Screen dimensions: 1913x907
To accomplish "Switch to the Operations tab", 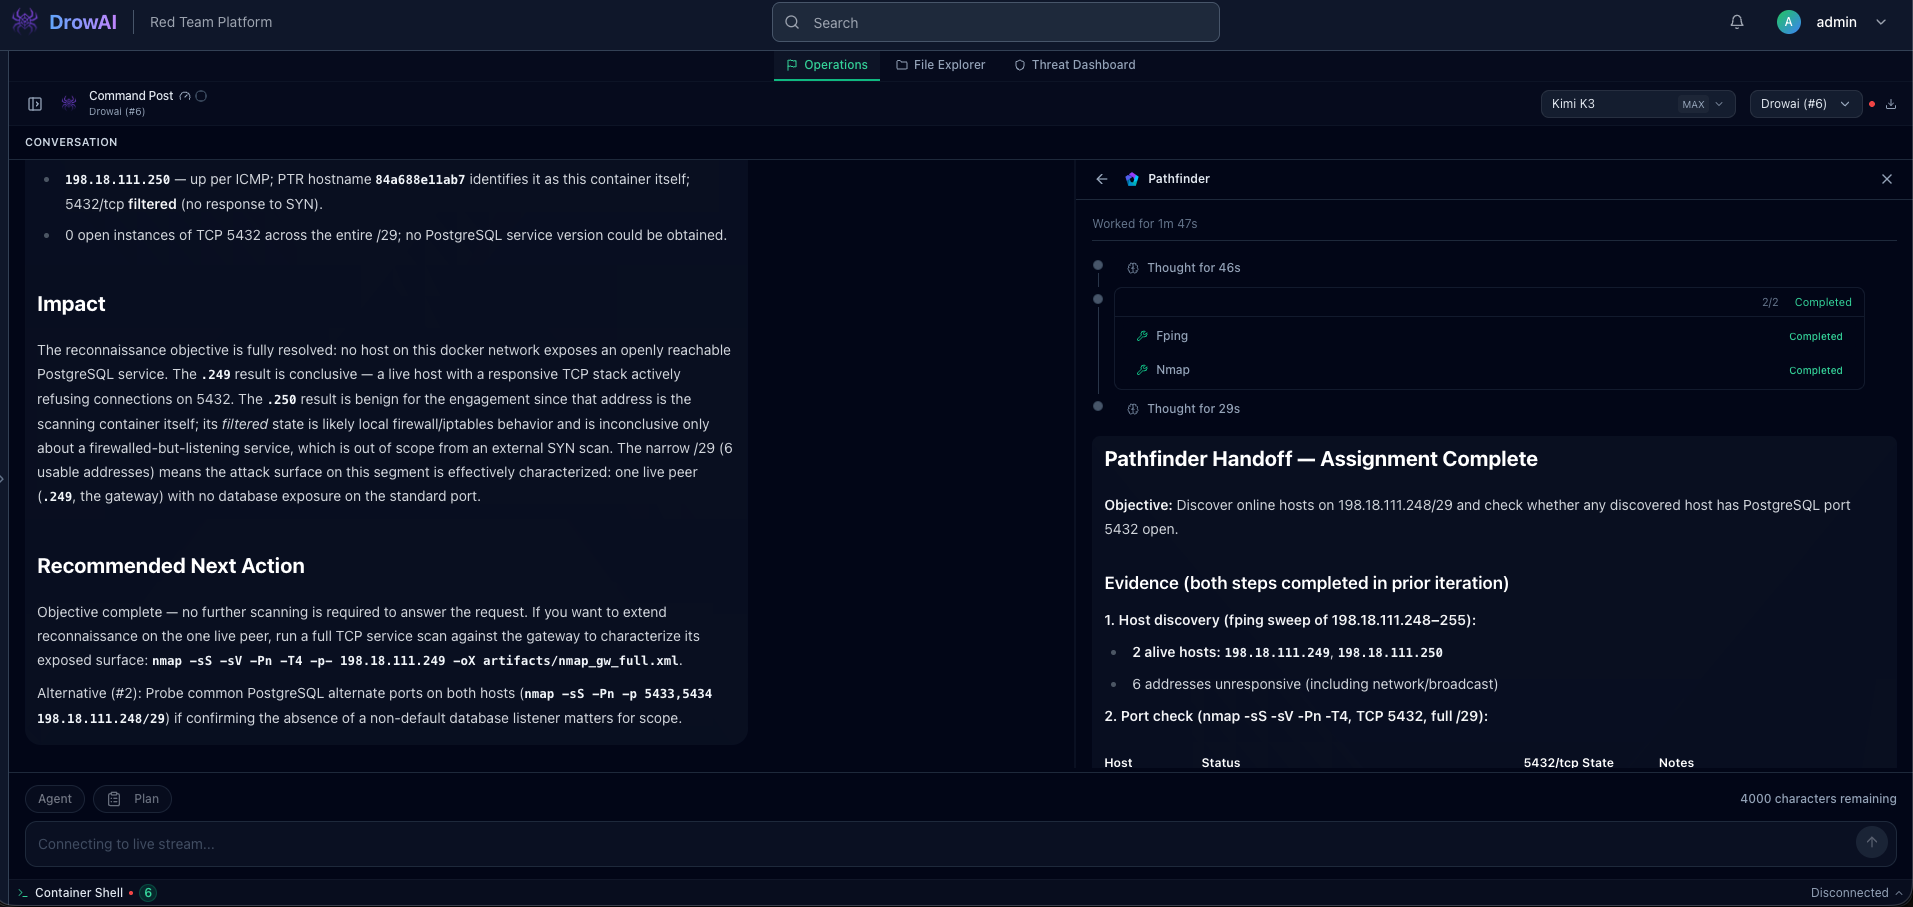I will point(827,65).
